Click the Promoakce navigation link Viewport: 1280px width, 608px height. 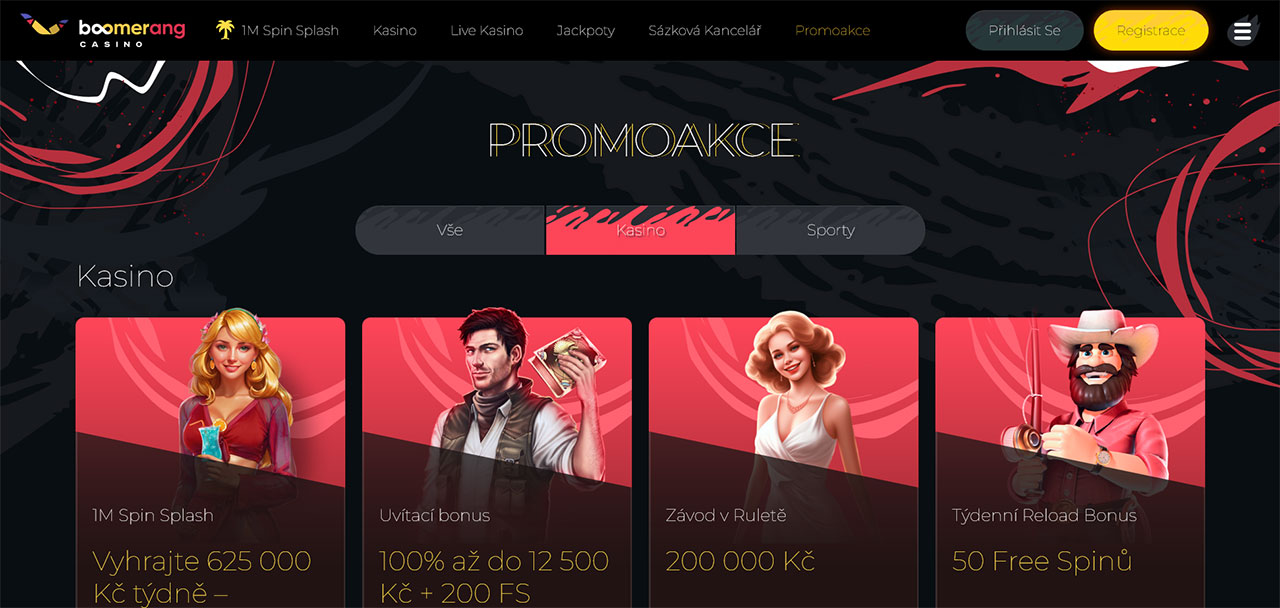click(832, 30)
